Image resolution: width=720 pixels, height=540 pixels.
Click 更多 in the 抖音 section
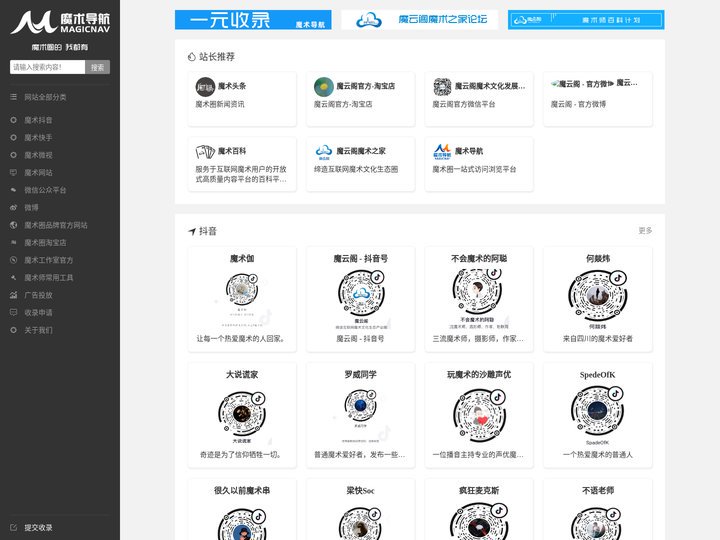tap(645, 231)
